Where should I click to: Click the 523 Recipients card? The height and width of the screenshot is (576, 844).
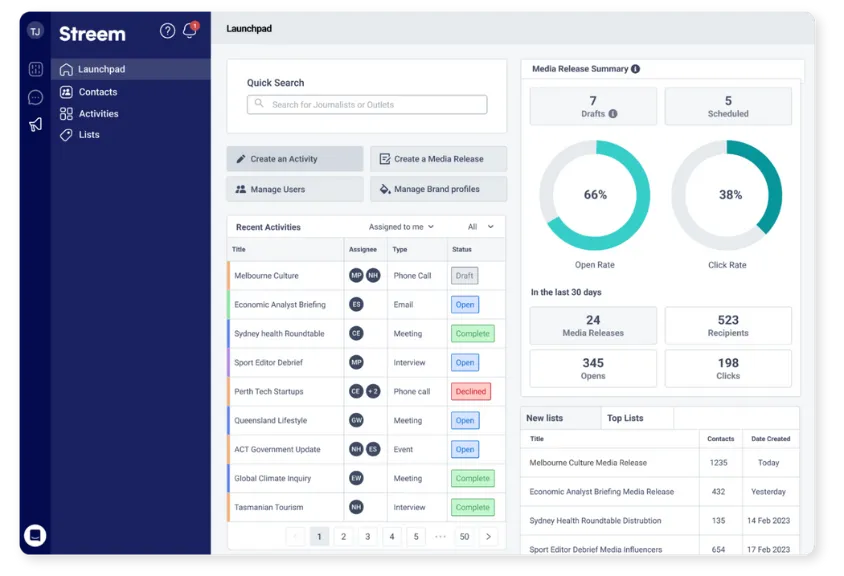tap(728, 326)
